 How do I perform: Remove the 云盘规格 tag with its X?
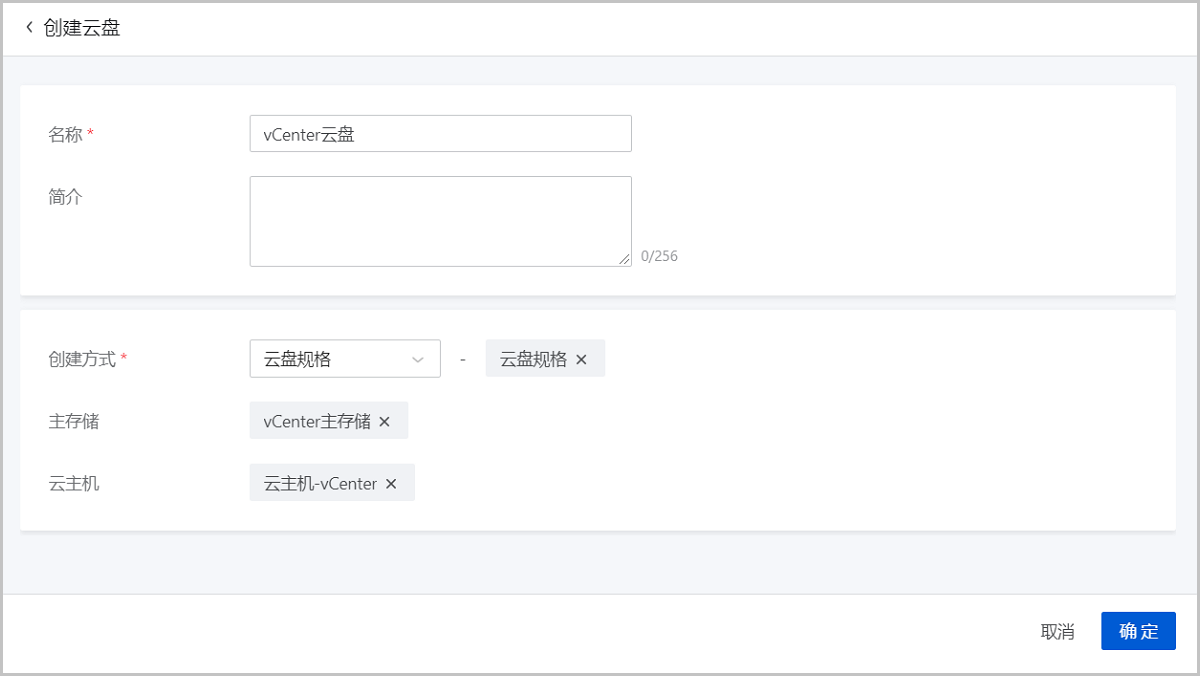pos(581,360)
